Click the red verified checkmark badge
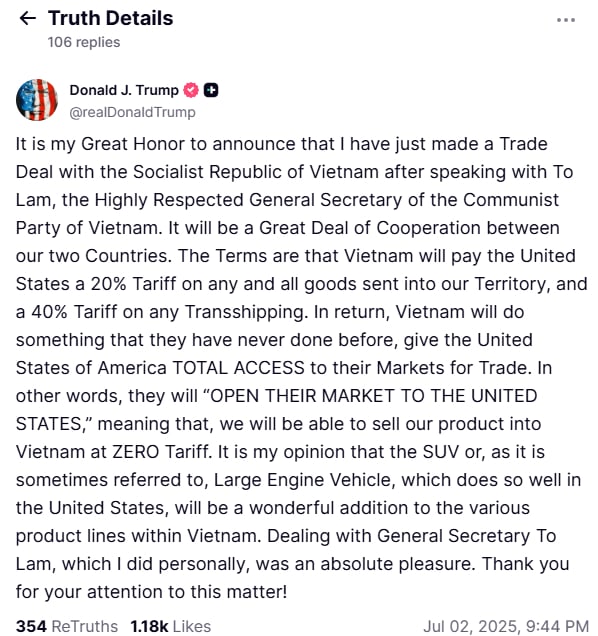The height and width of the screenshot is (636, 598). 191,90
